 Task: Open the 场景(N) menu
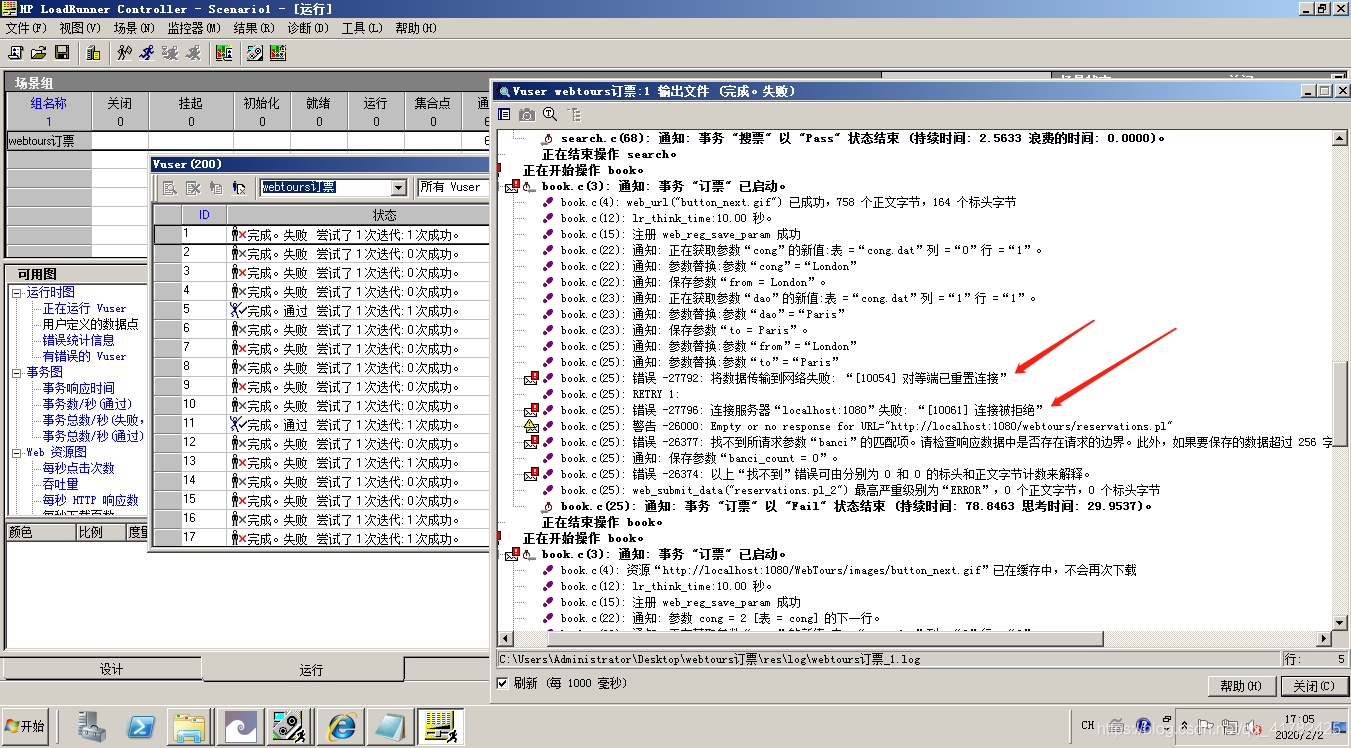click(x=134, y=28)
